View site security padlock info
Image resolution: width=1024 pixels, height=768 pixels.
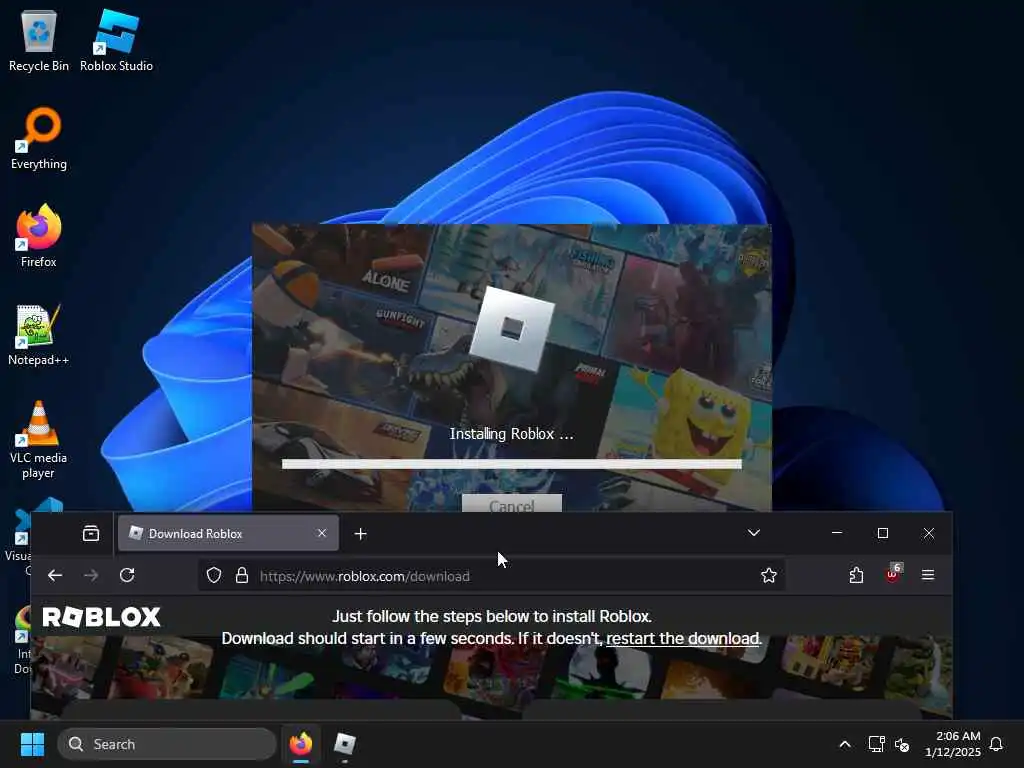pos(242,575)
